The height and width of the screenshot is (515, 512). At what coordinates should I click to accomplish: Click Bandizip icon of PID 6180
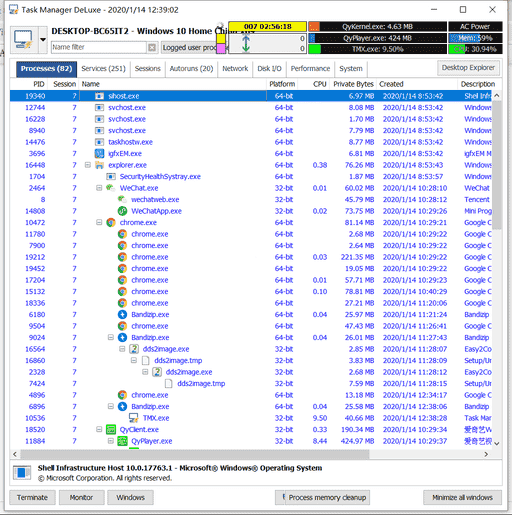[122, 314]
